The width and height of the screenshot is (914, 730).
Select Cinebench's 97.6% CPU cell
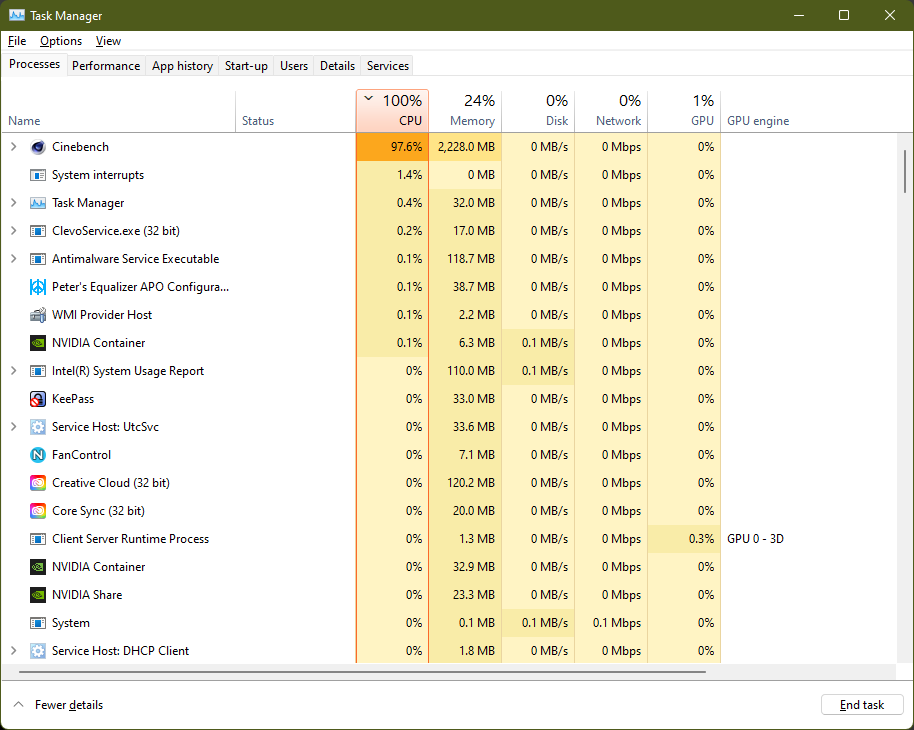coord(392,147)
